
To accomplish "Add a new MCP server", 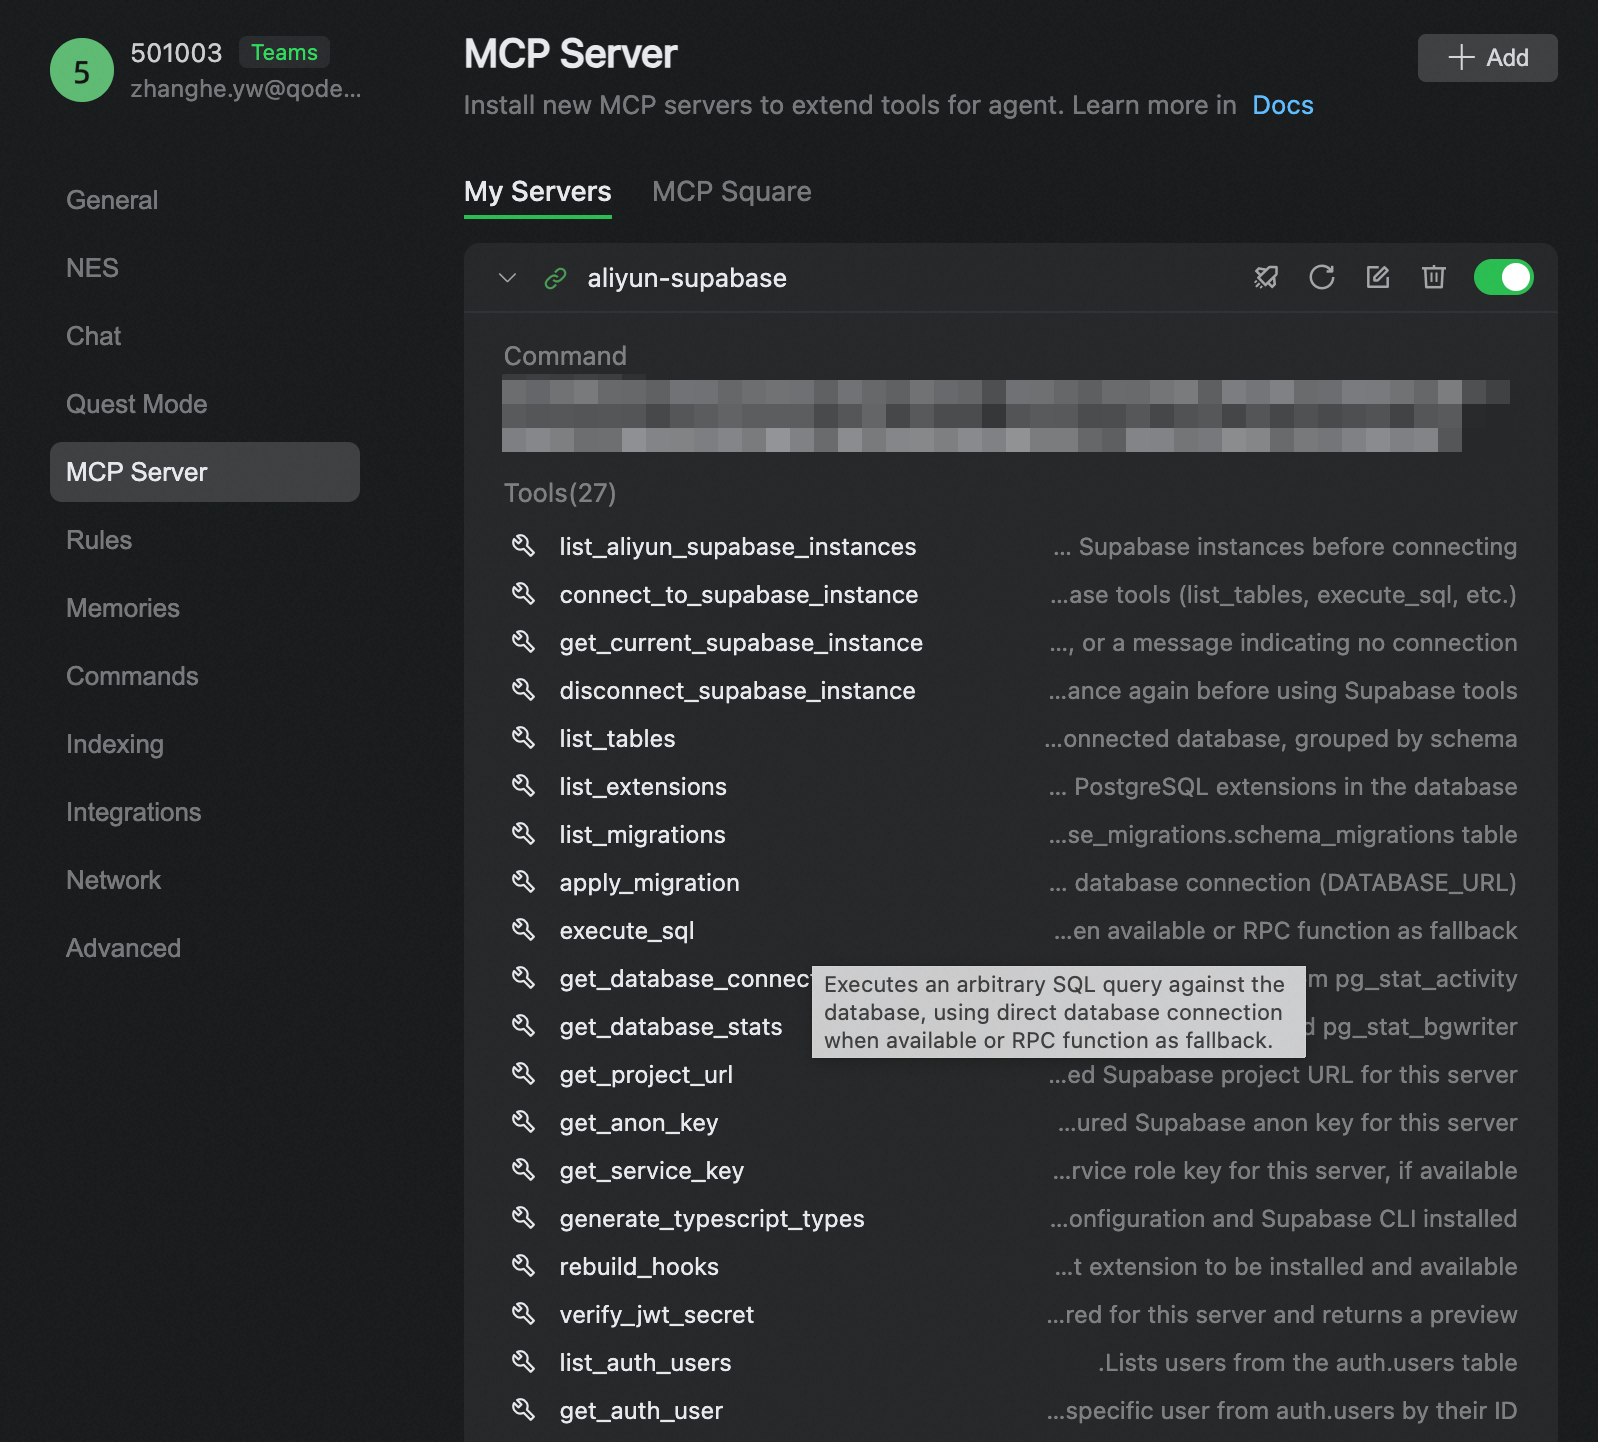I will (1488, 58).
